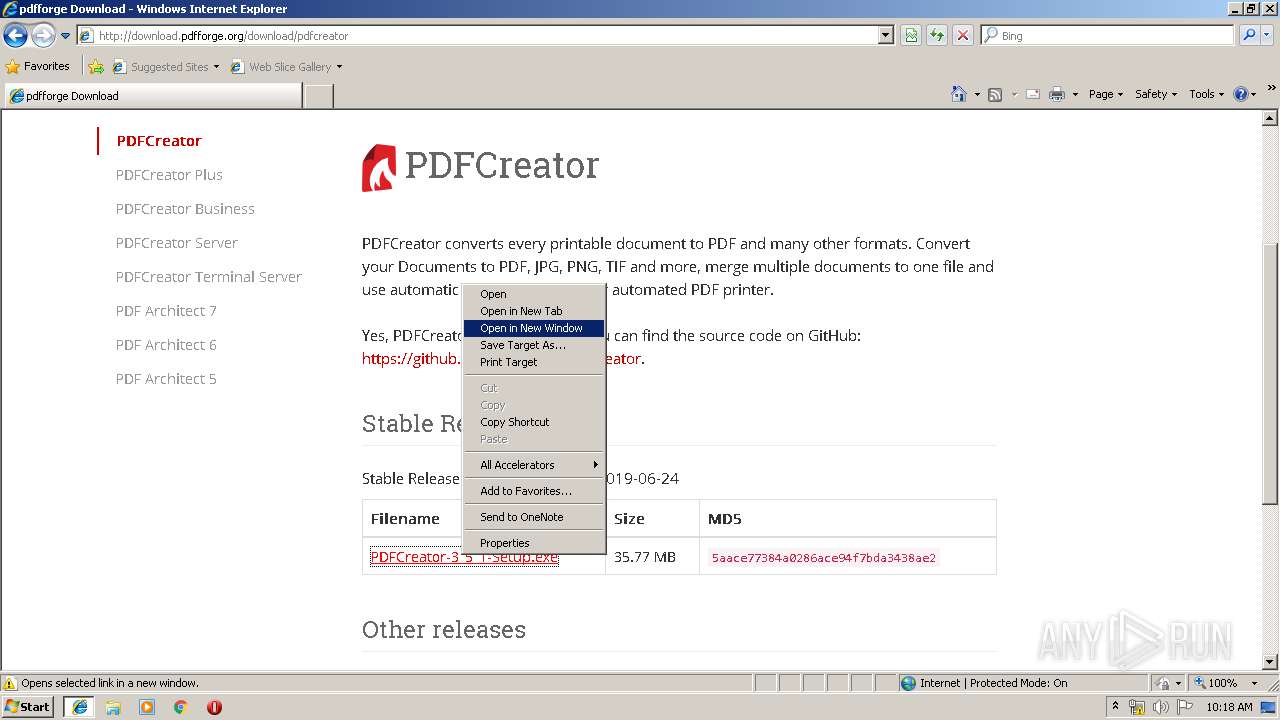Click the Print toolbar icon
Screen dimensions: 1280x720
coord(1057,94)
